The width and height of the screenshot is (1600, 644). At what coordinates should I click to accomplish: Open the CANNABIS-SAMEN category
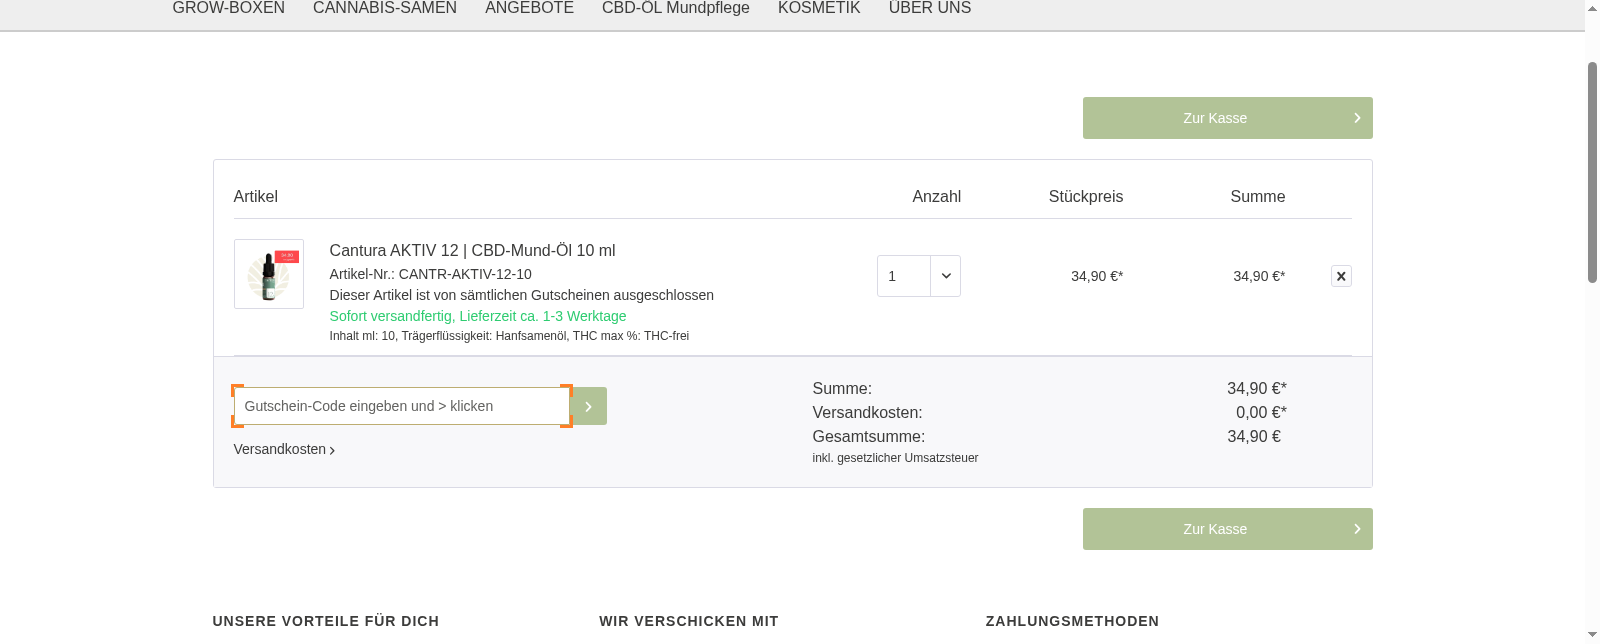click(385, 8)
